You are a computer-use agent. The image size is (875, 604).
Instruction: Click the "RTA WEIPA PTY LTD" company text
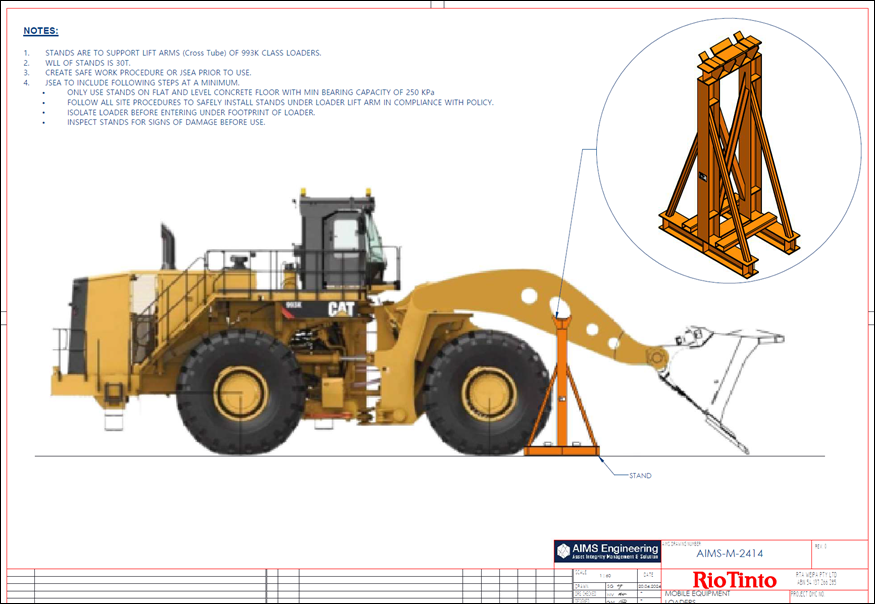click(816, 574)
